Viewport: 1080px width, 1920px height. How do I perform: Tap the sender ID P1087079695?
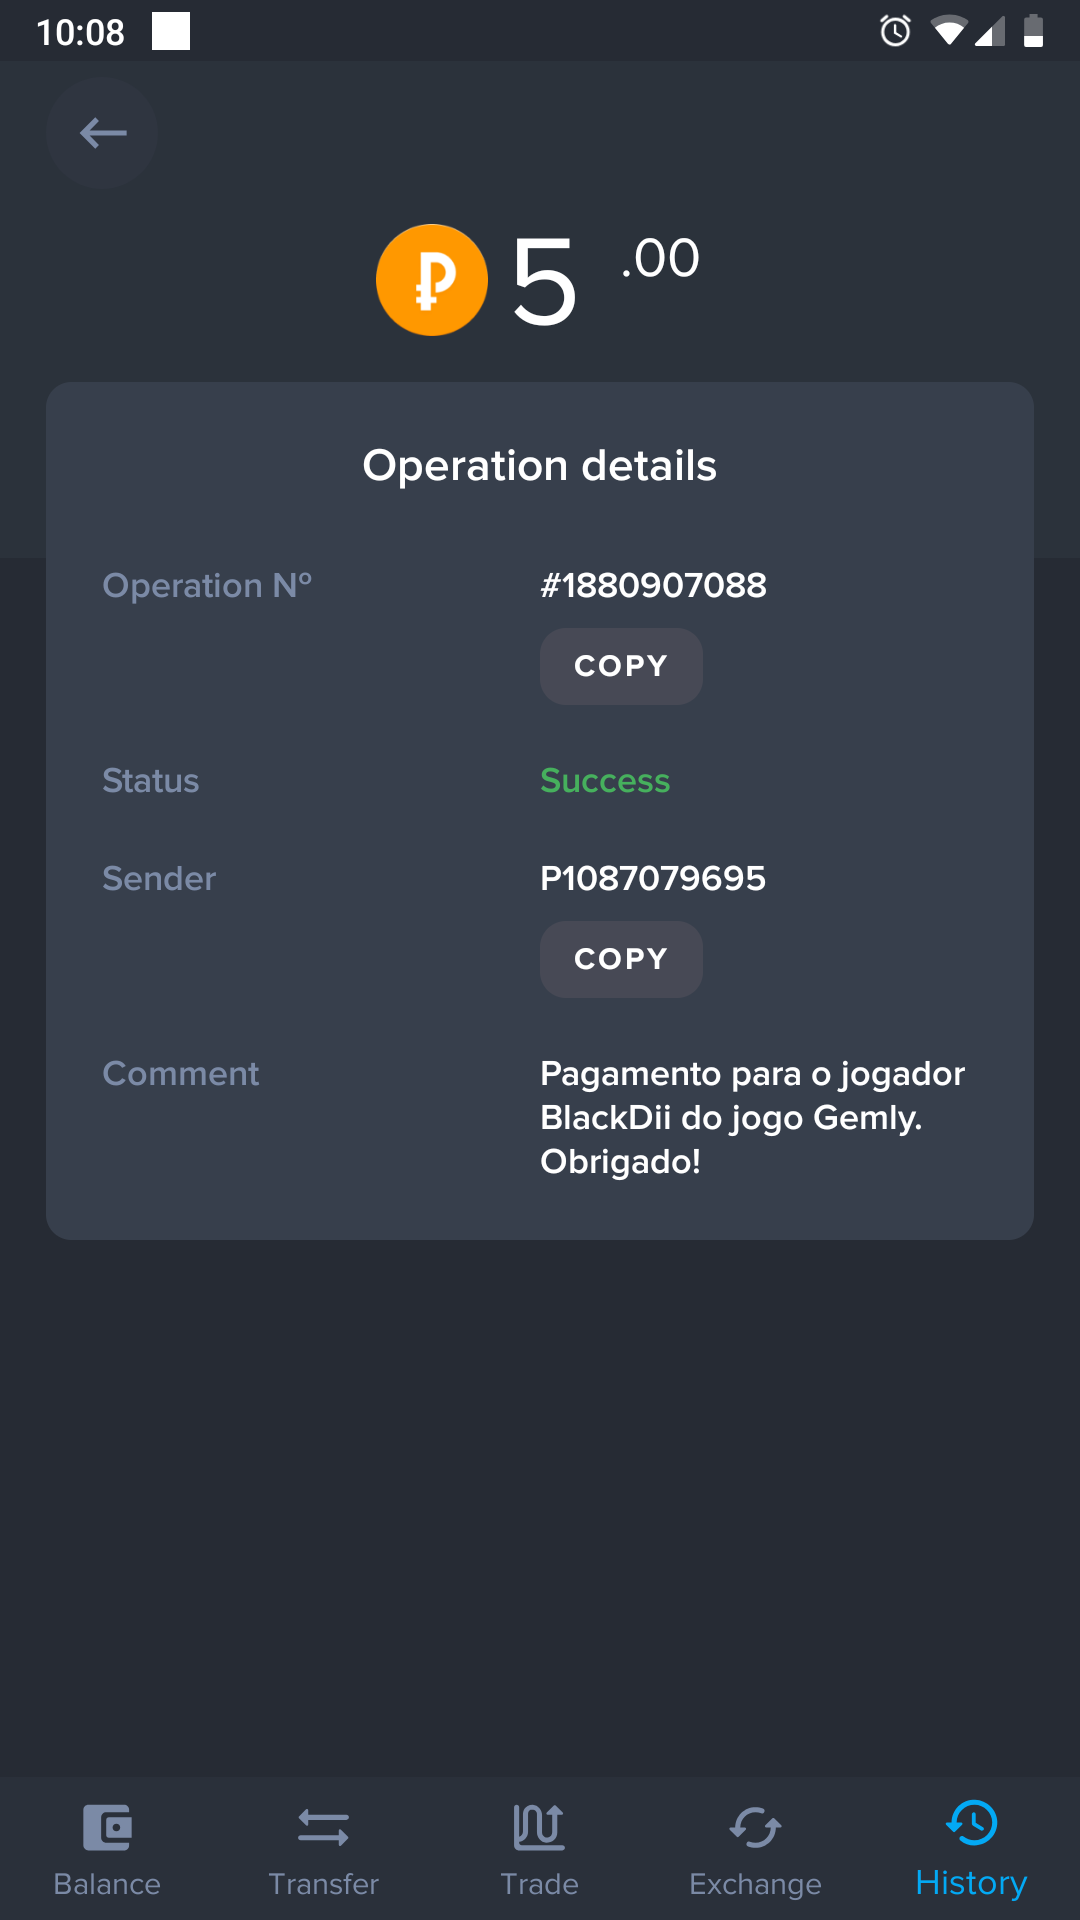tap(653, 878)
